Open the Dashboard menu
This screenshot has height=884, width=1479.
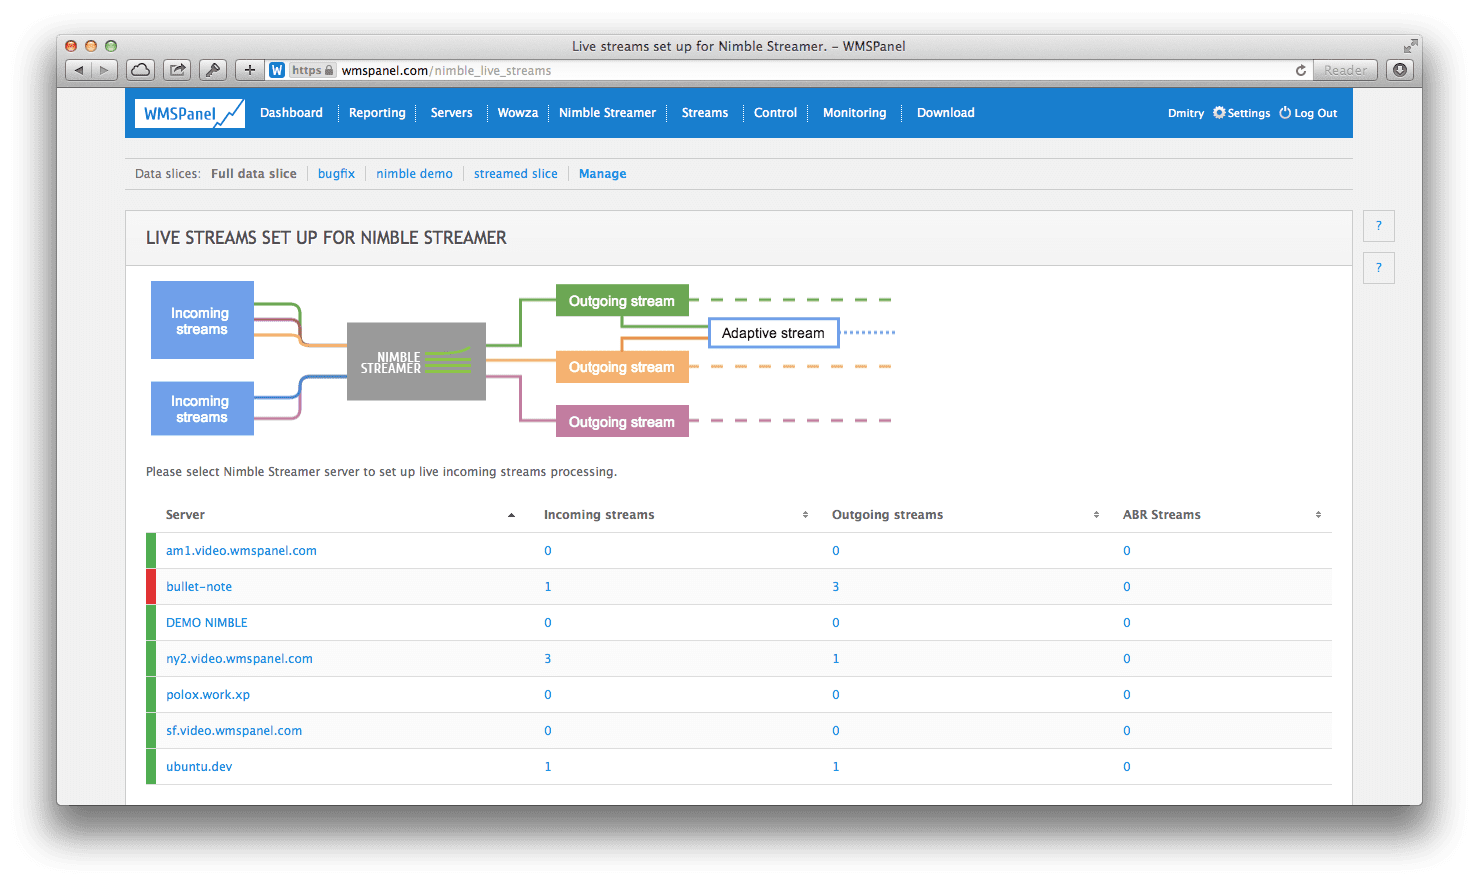click(x=291, y=113)
